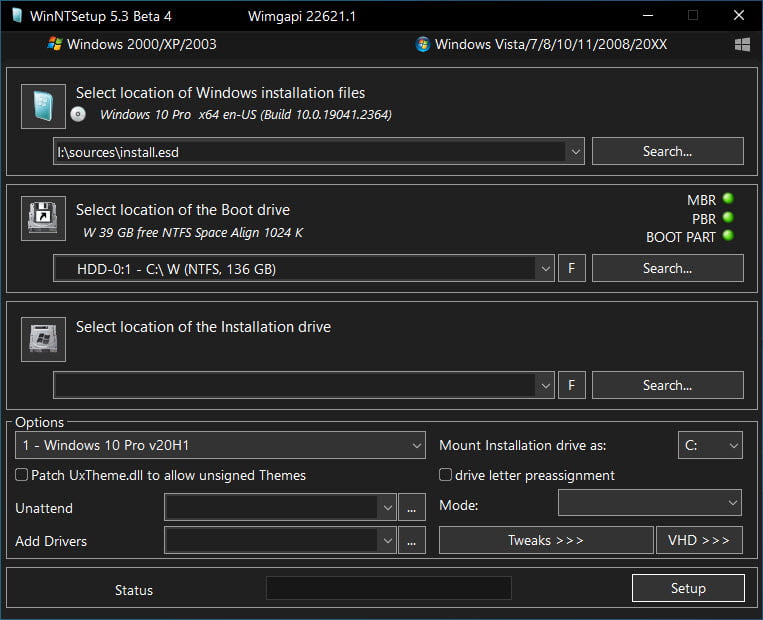Expand the Add Drivers dropdown
The image size is (763, 620).
(387, 541)
